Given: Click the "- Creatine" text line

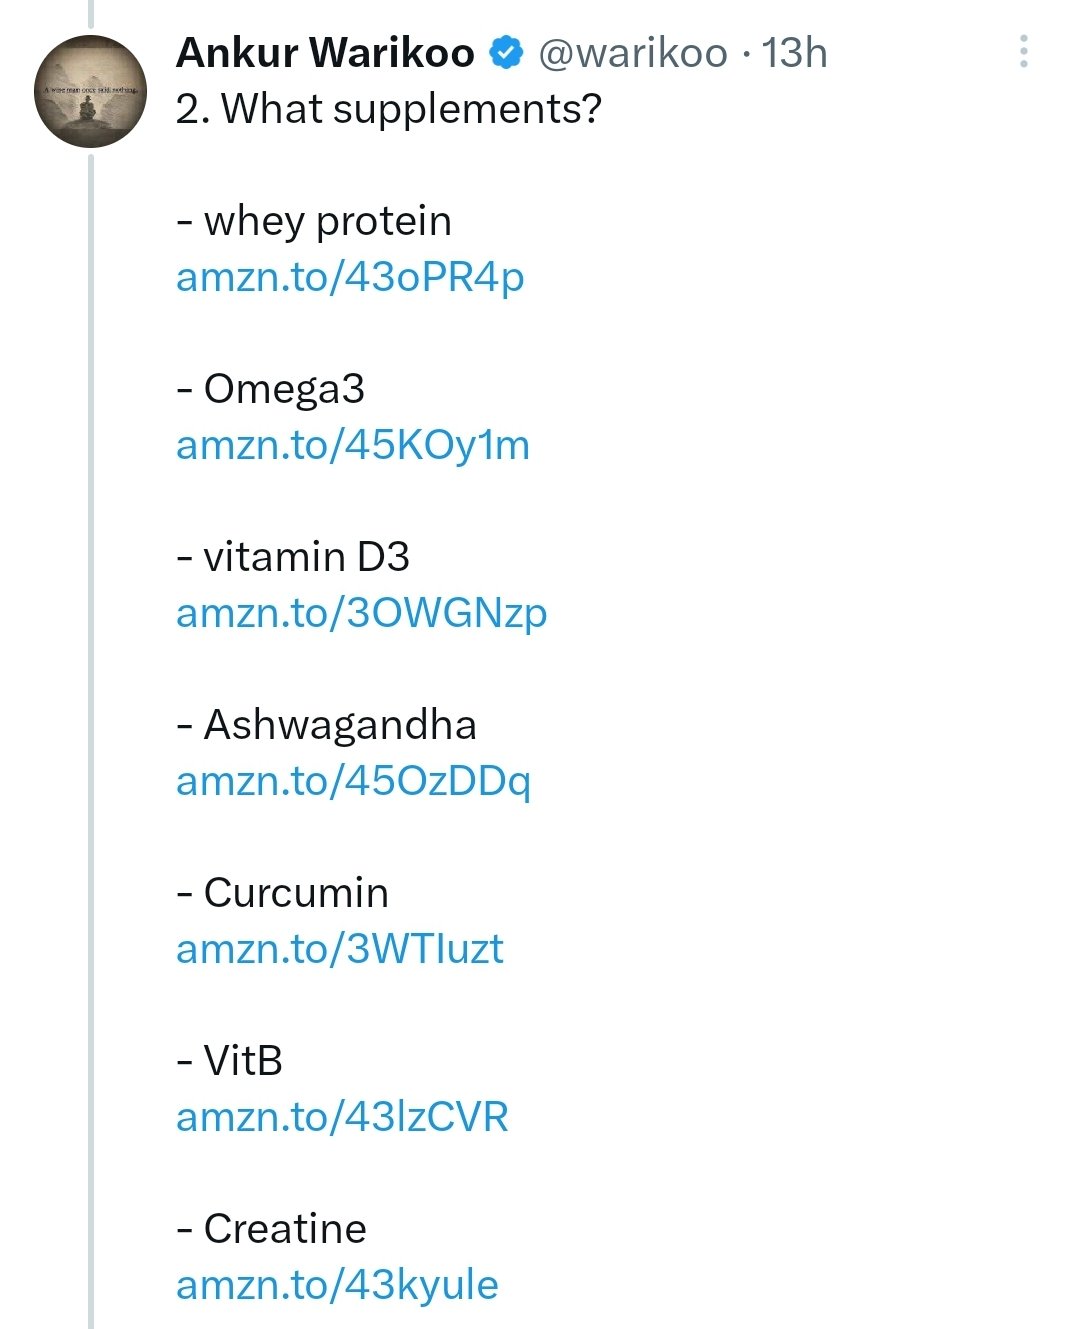Looking at the screenshot, I should tap(271, 1229).
